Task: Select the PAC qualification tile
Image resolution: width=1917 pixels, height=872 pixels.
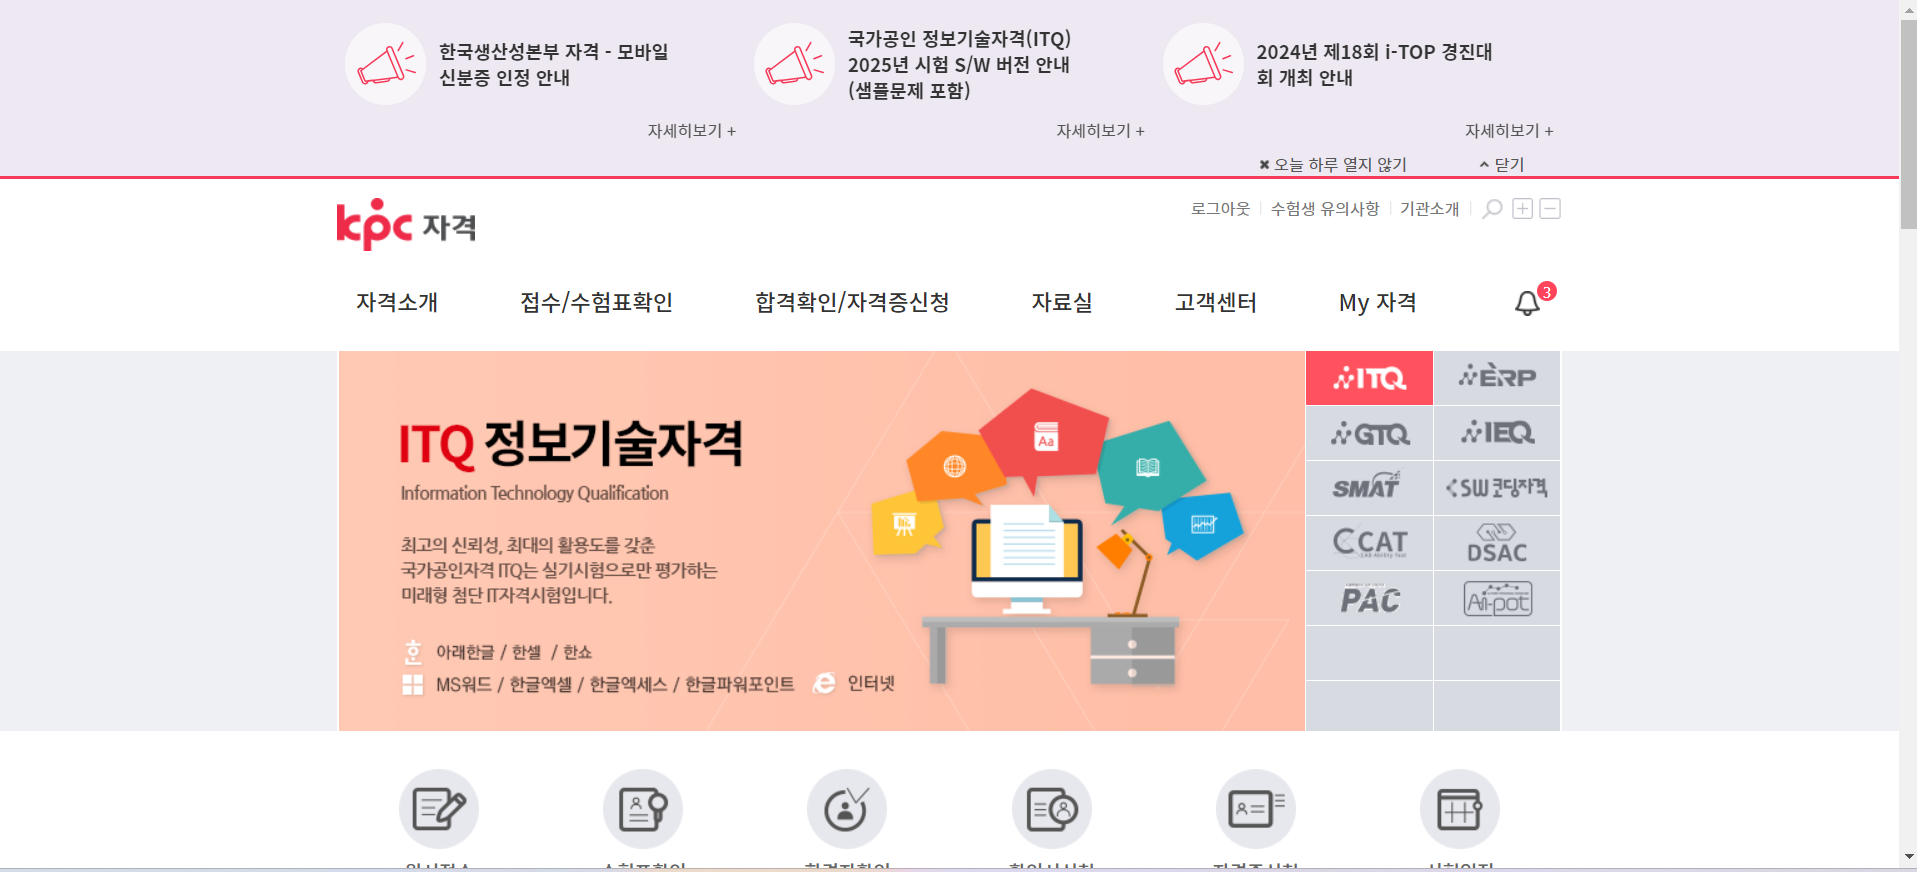Action: 1369,598
